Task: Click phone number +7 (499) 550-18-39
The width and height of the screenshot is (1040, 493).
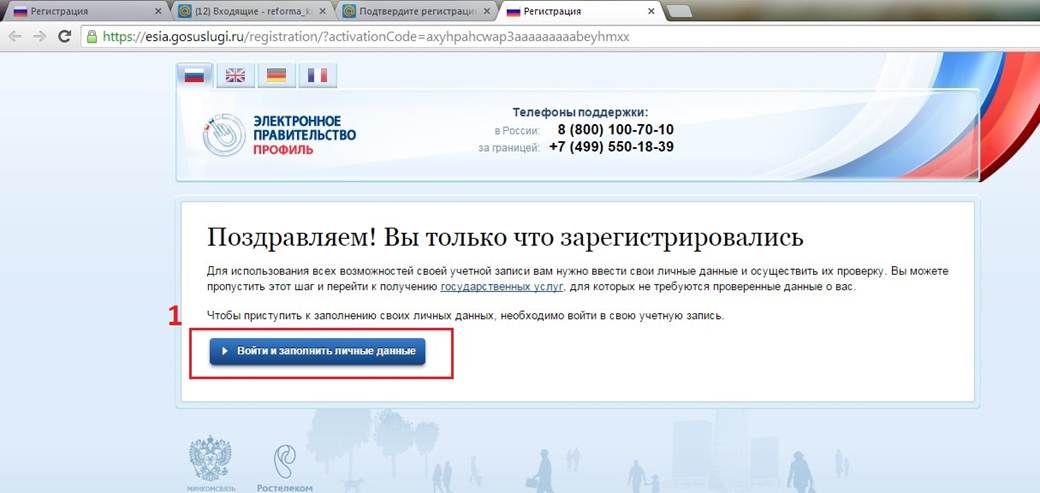Action: click(x=612, y=147)
